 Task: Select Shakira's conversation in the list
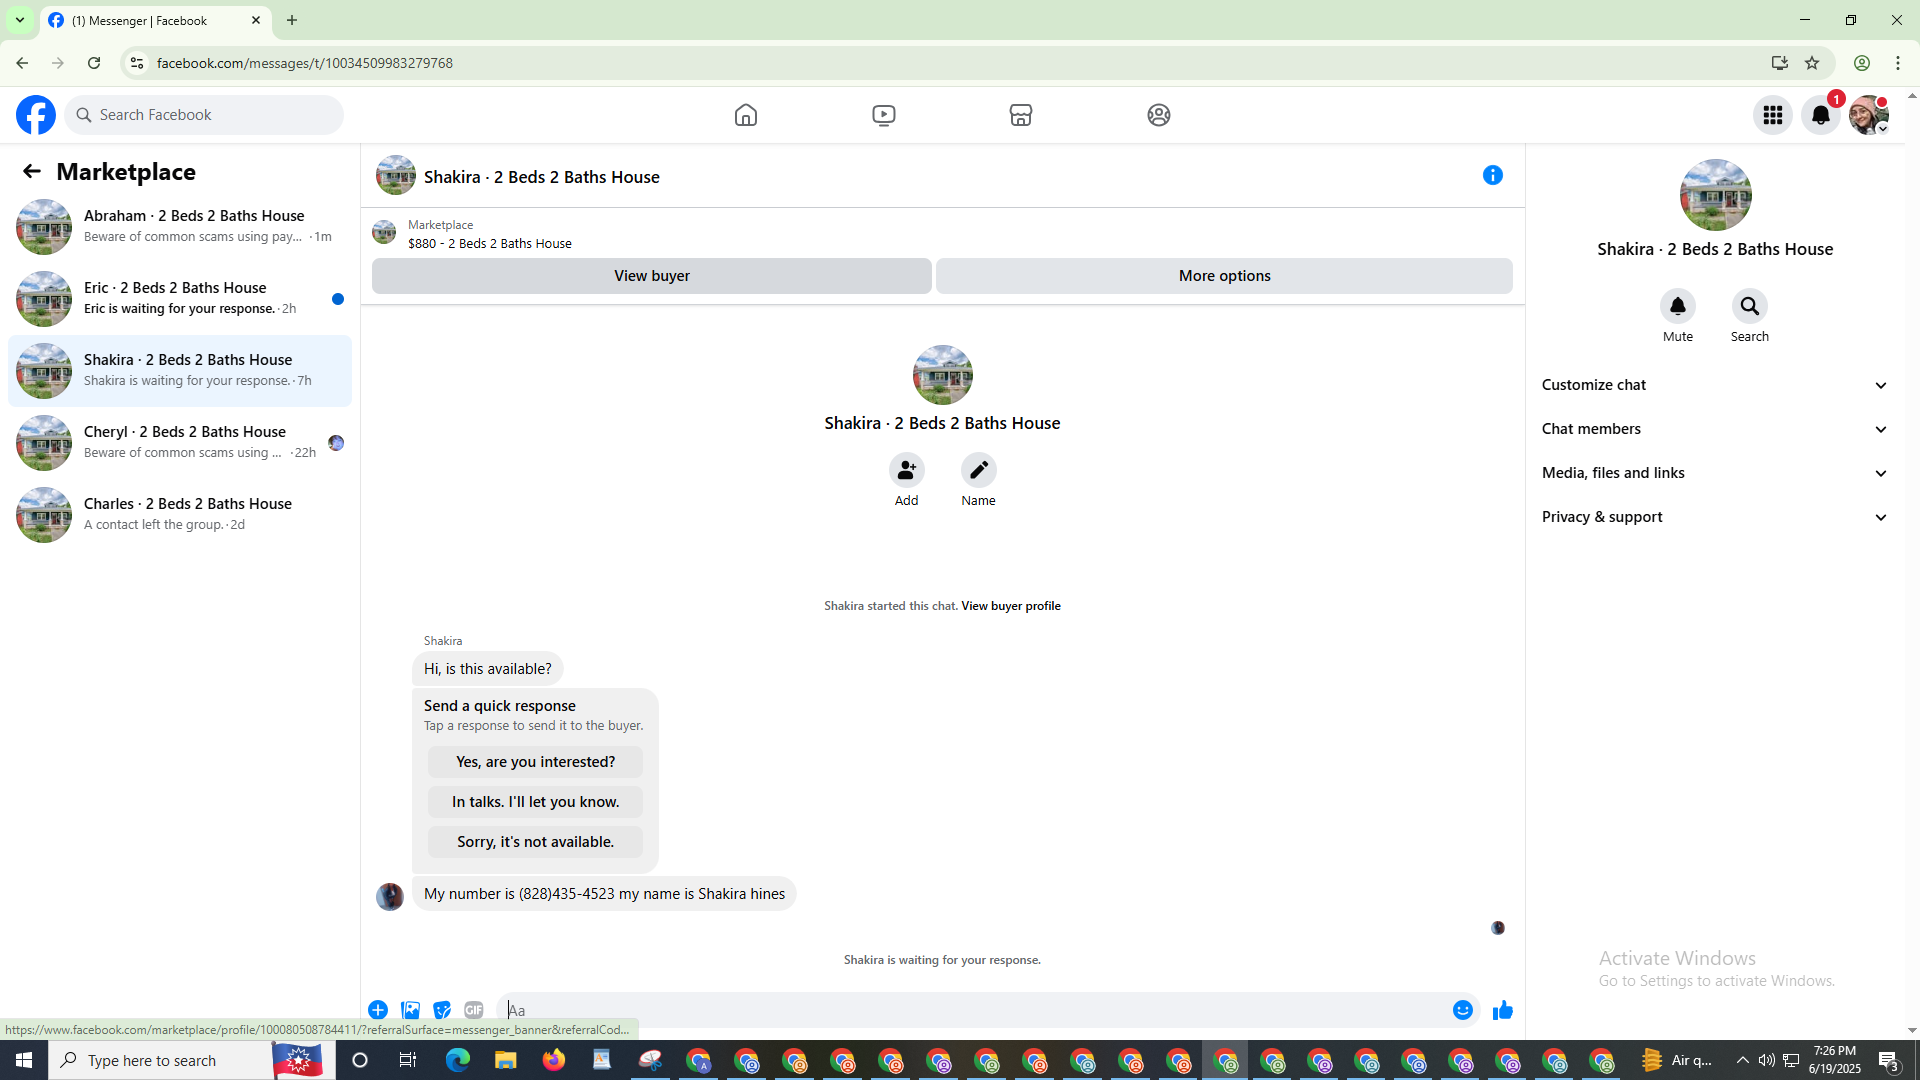click(180, 371)
